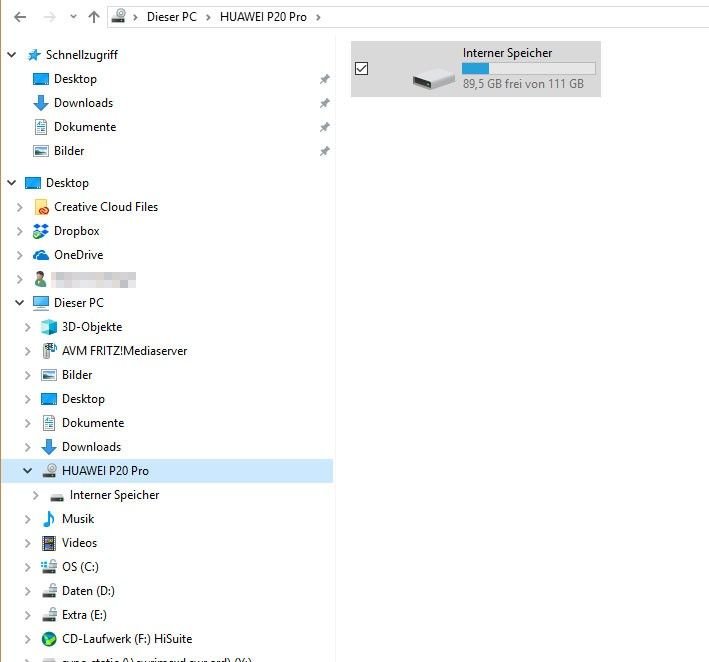Screen dimensions: 709x662
Task: Click the Dropbox icon in the tree
Action: tap(41, 231)
